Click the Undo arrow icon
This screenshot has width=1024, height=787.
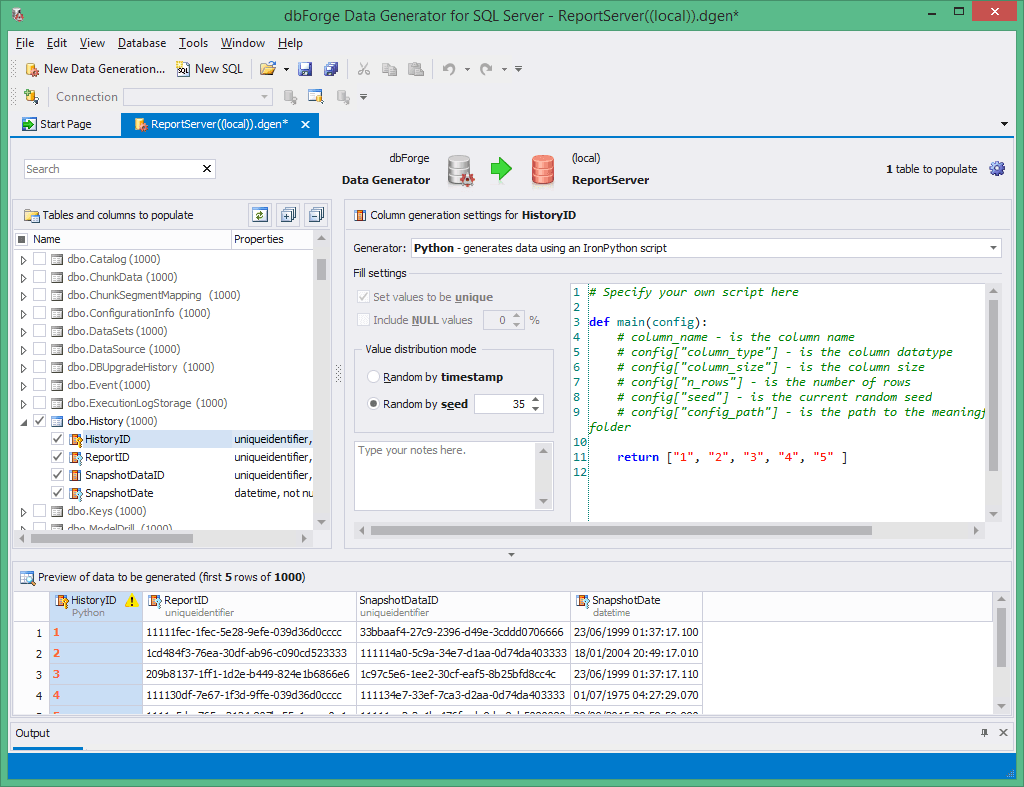449,69
